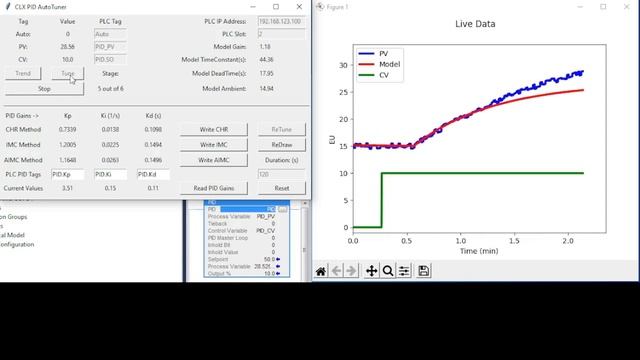Select the Zoom magnifier tool in the figure toolbar
The image size is (640, 360).
388,271
